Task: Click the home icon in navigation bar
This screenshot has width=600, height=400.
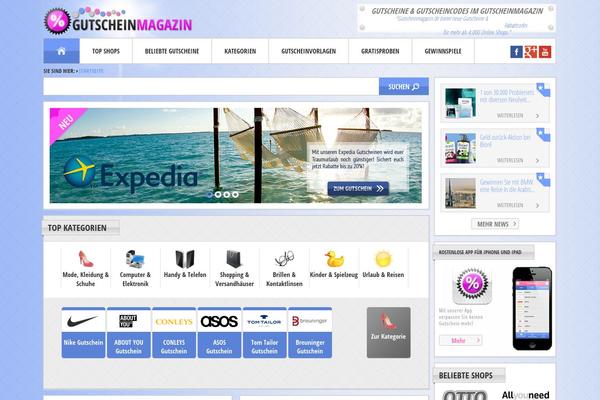Action: tap(61, 51)
